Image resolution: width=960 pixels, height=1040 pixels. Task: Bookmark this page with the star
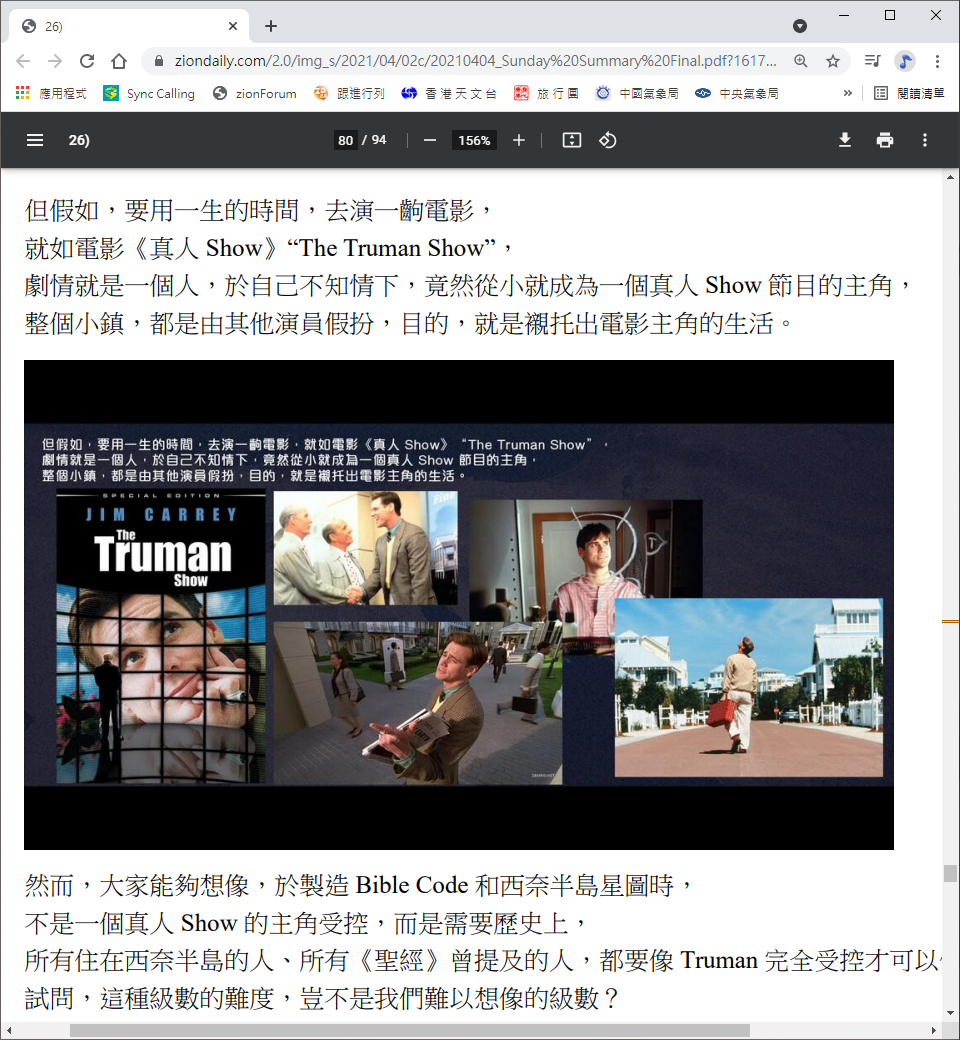coord(833,61)
